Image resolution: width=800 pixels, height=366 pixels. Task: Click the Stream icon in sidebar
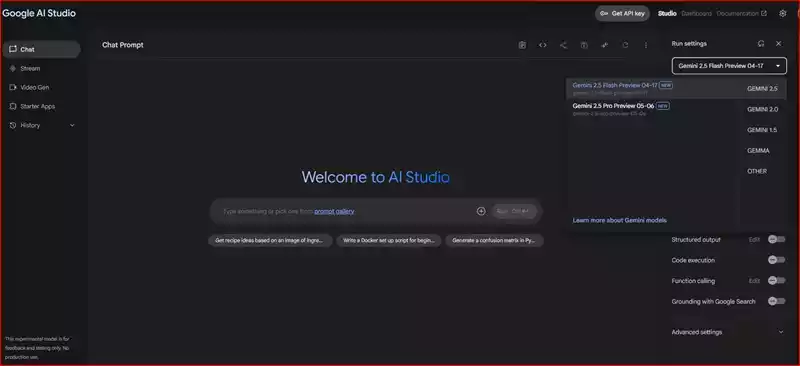point(13,68)
